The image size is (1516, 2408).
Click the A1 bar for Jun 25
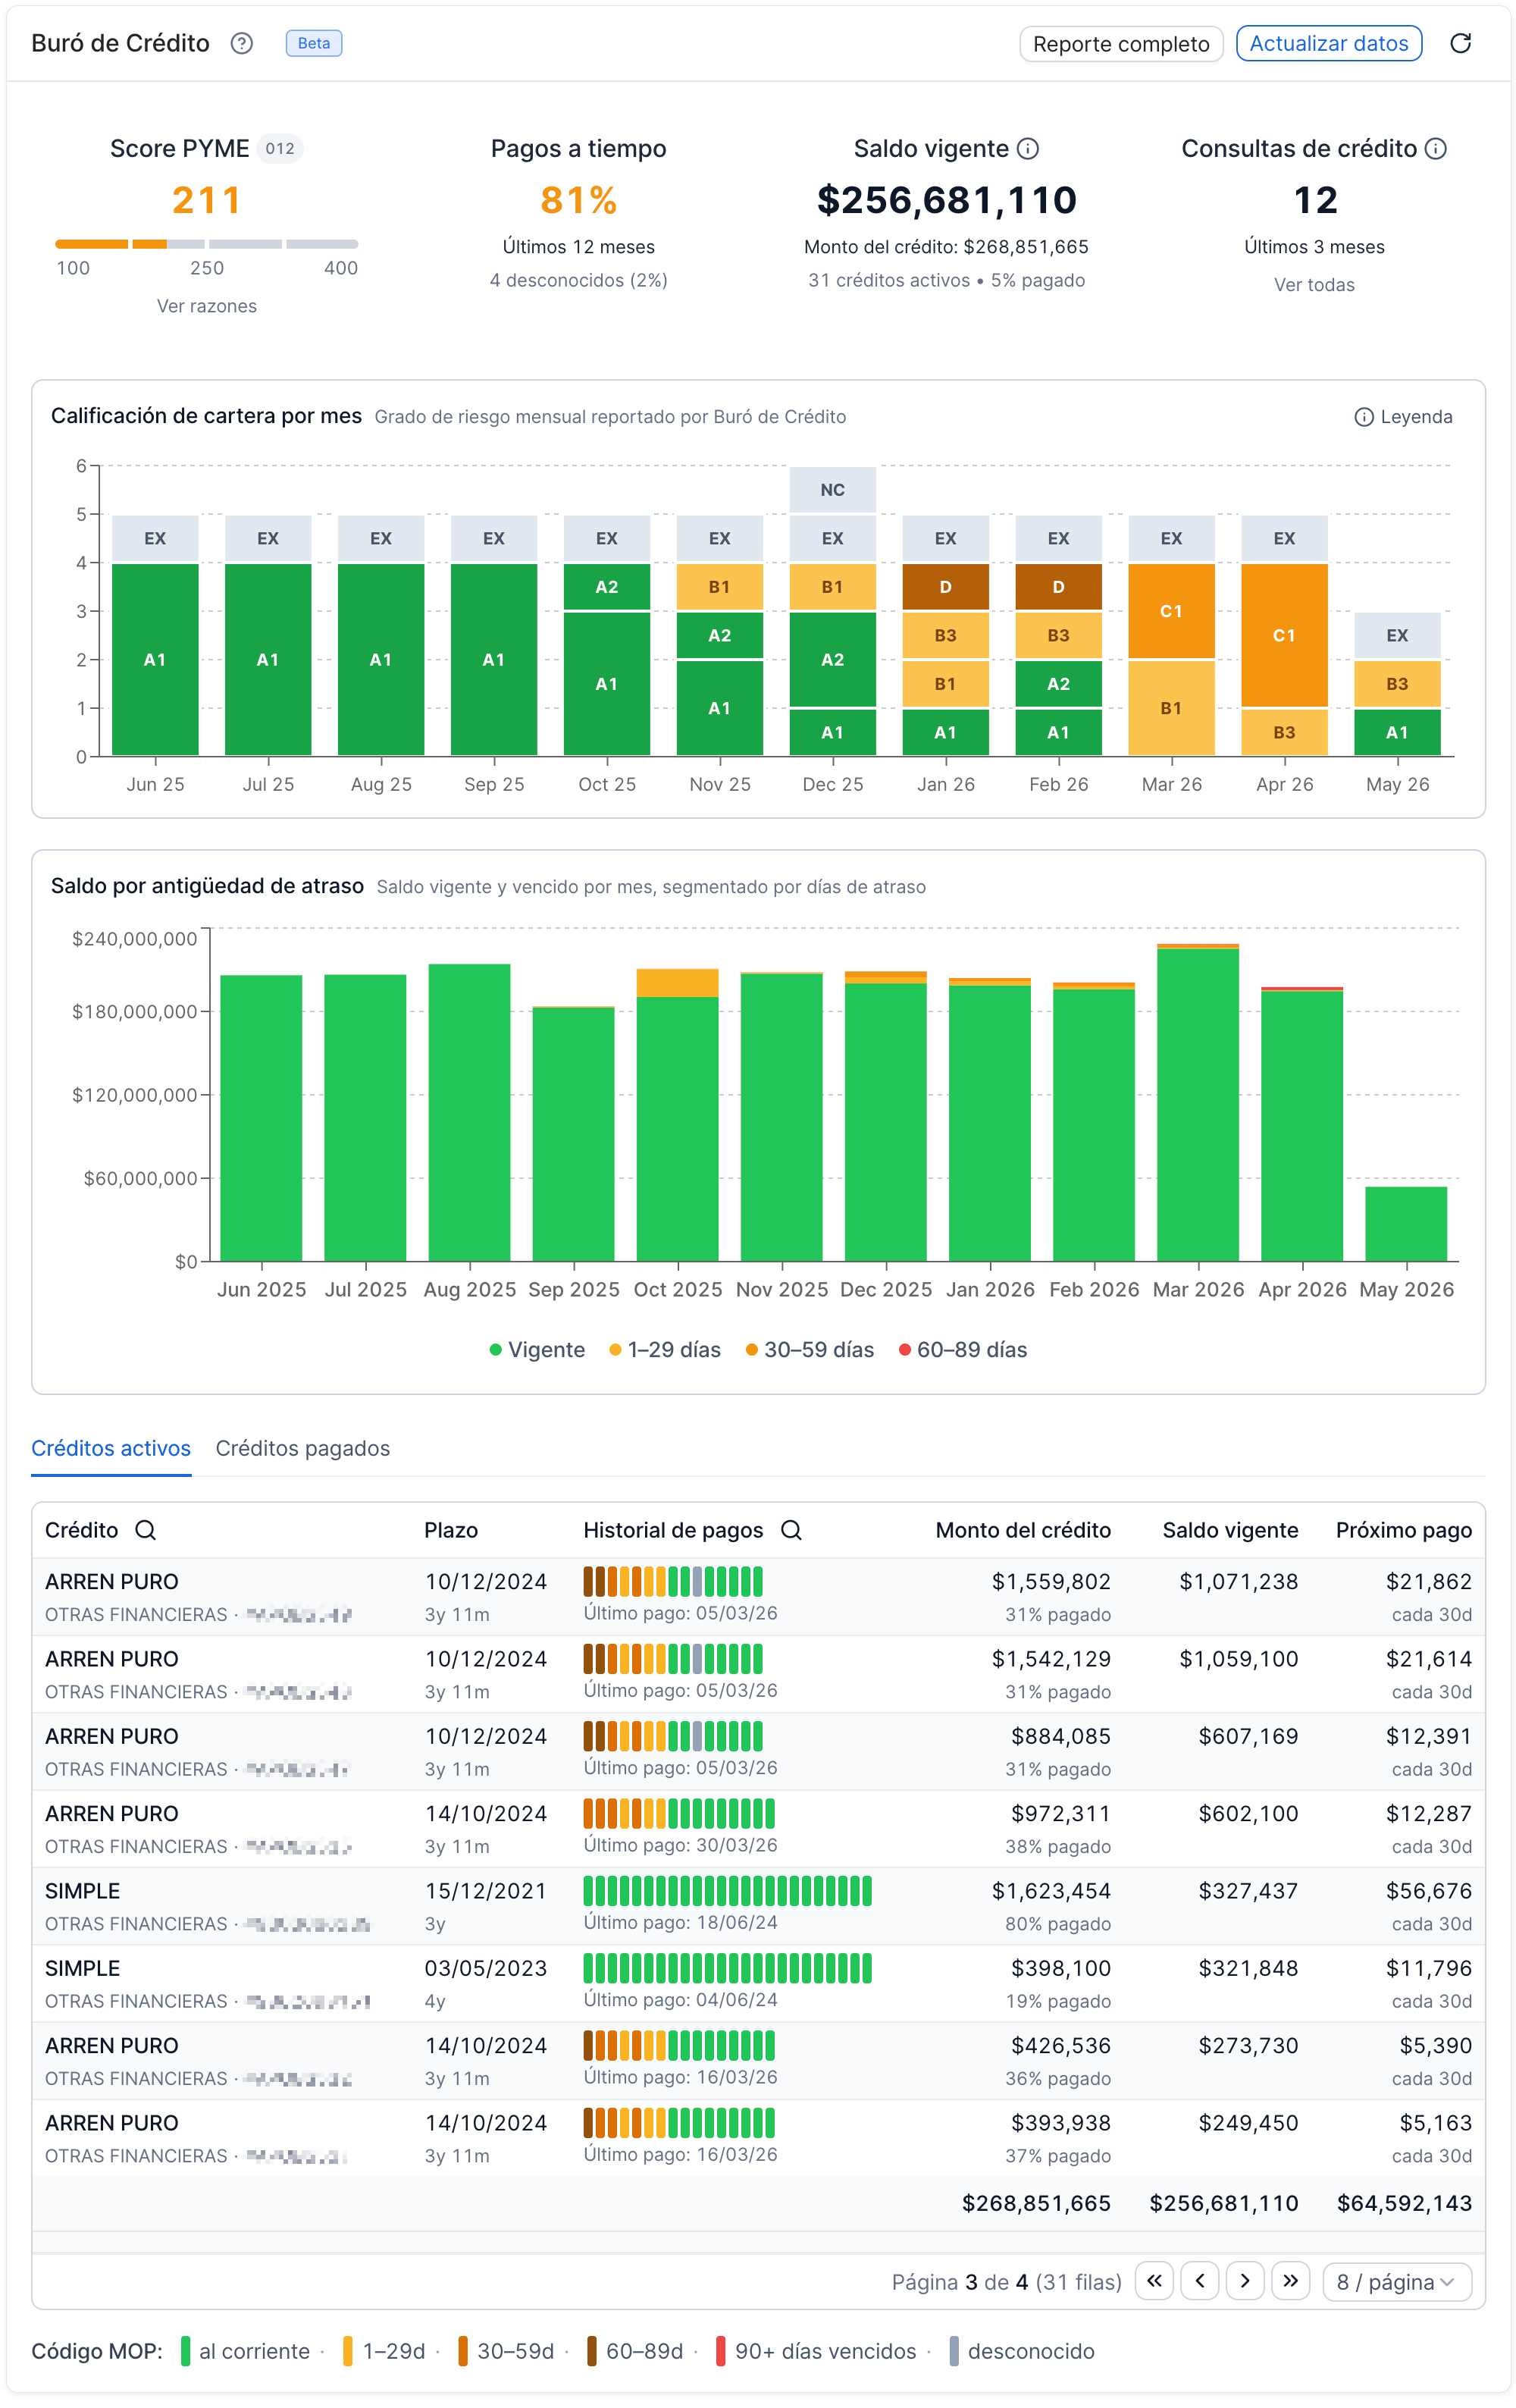[155, 659]
